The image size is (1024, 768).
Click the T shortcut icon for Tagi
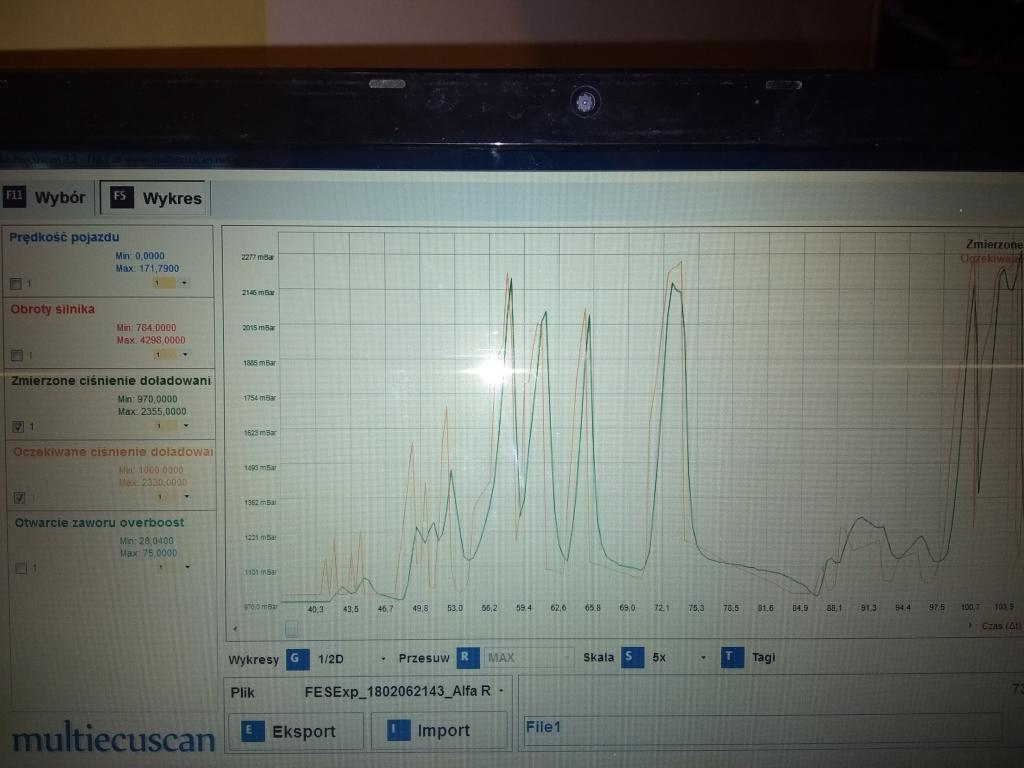[732, 657]
